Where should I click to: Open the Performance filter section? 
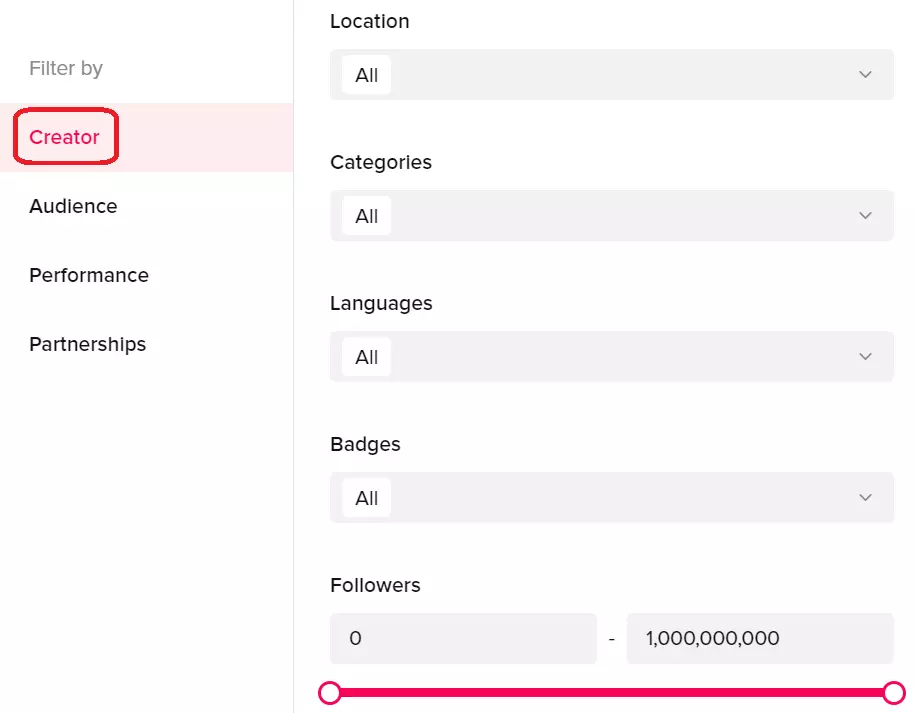tap(89, 276)
